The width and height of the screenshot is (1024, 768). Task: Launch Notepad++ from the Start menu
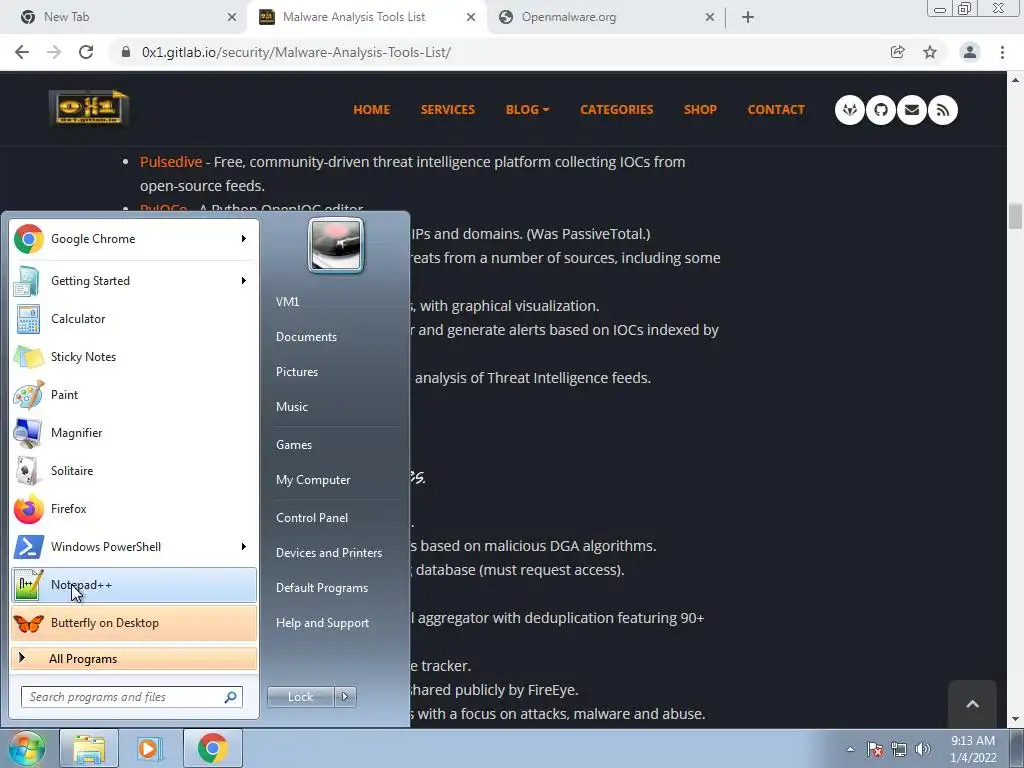click(133, 584)
